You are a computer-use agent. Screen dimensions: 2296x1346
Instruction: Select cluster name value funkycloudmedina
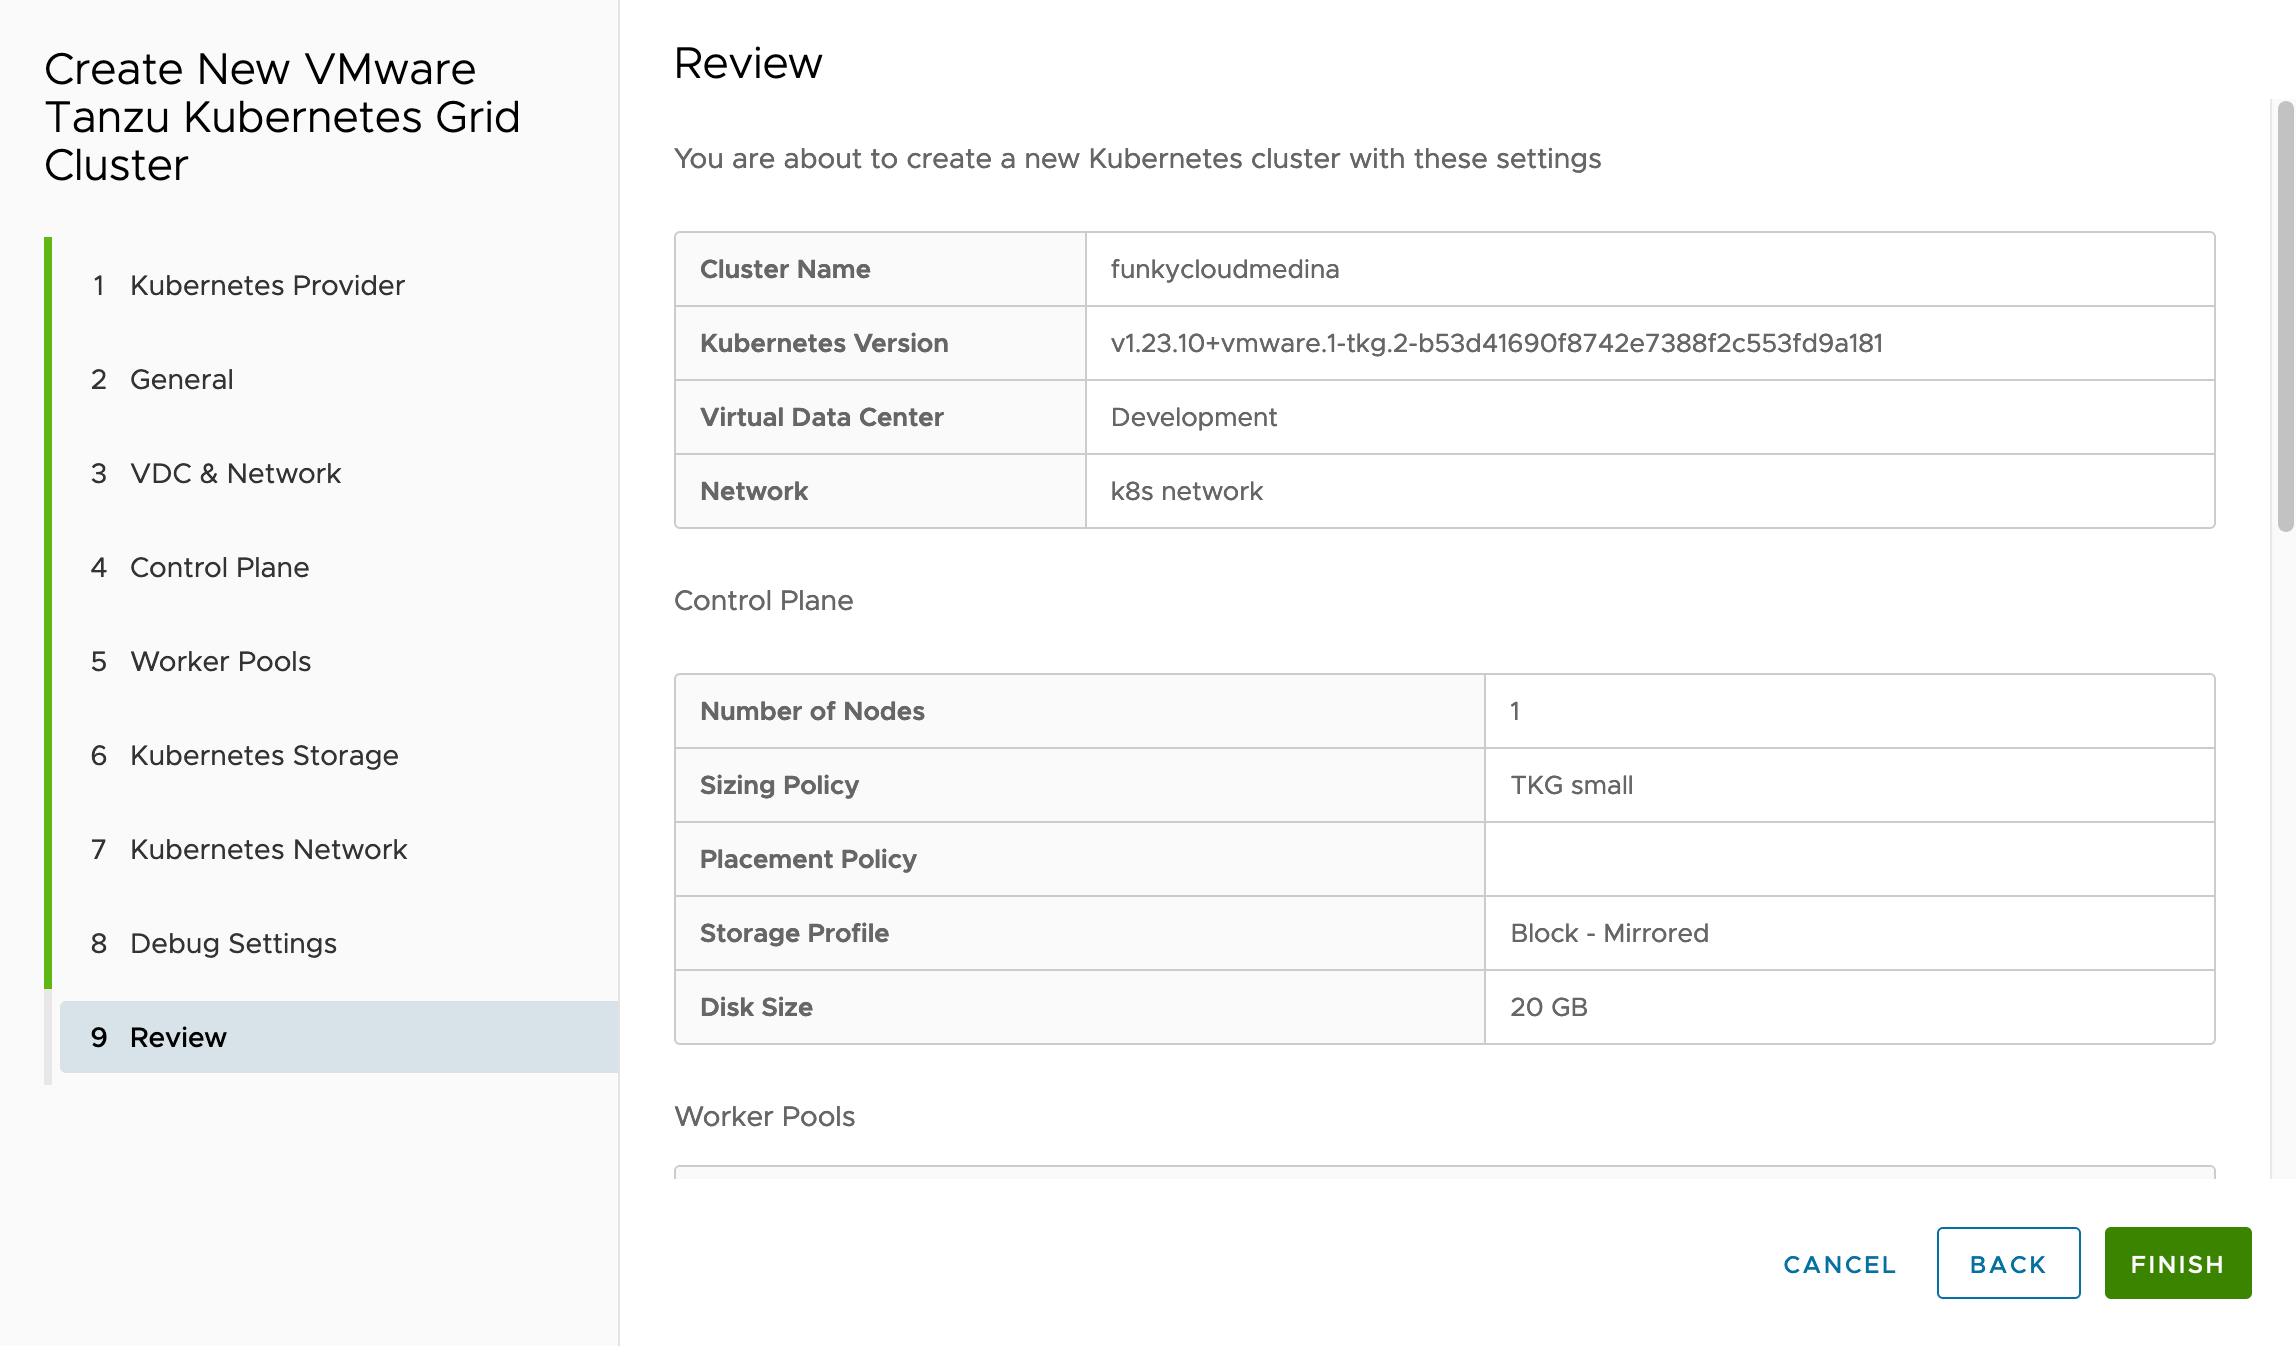[1224, 269]
